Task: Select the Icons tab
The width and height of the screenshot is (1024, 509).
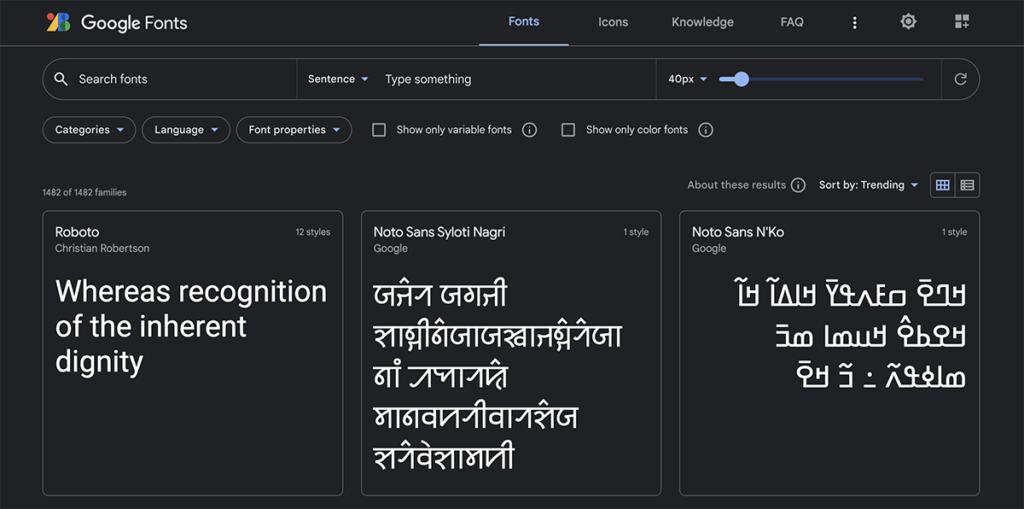Action: [x=613, y=22]
